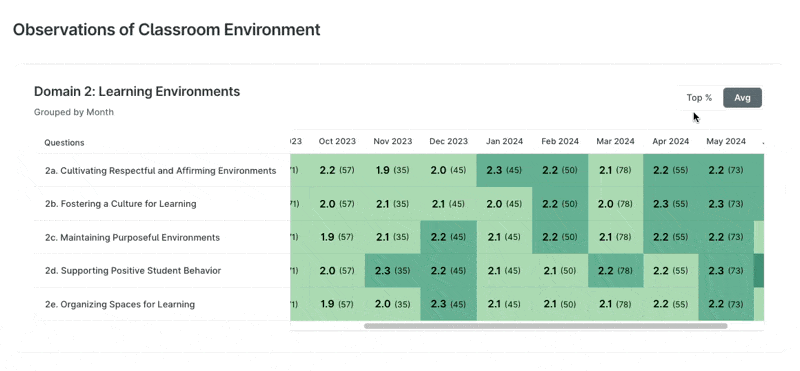Screen dimensions: 800x371
Task: Click the 2d May 2024 cell 2.3 (73)
Action: tap(726, 270)
